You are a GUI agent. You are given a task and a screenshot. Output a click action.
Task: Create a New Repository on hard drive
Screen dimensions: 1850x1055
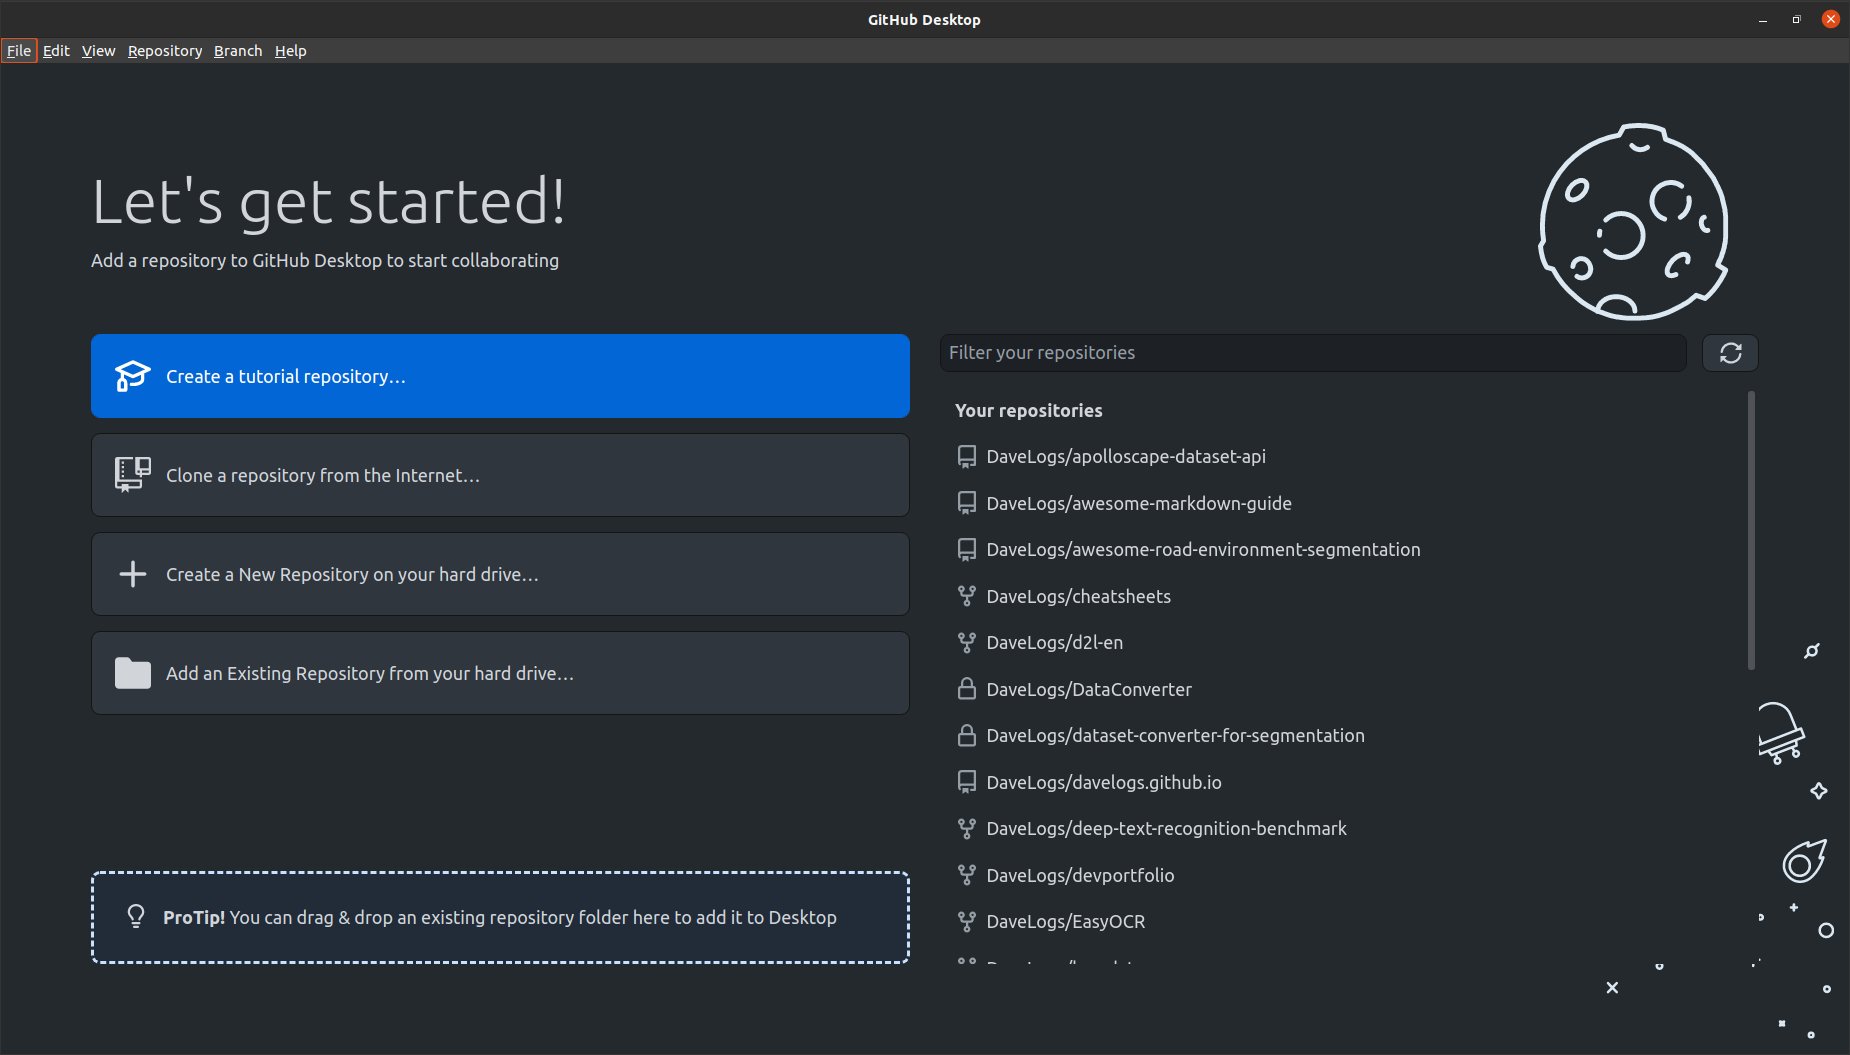[x=500, y=574]
